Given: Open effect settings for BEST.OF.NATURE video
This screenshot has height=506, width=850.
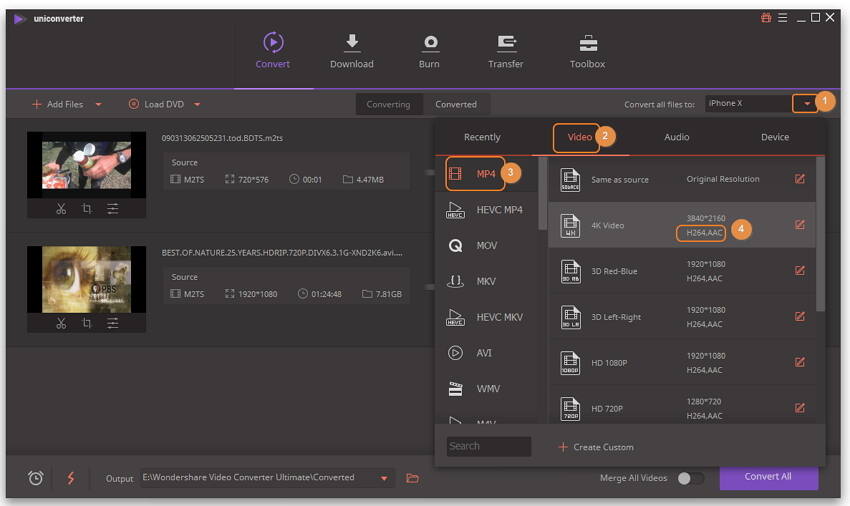Looking at the screenshot, I should 113,324.
